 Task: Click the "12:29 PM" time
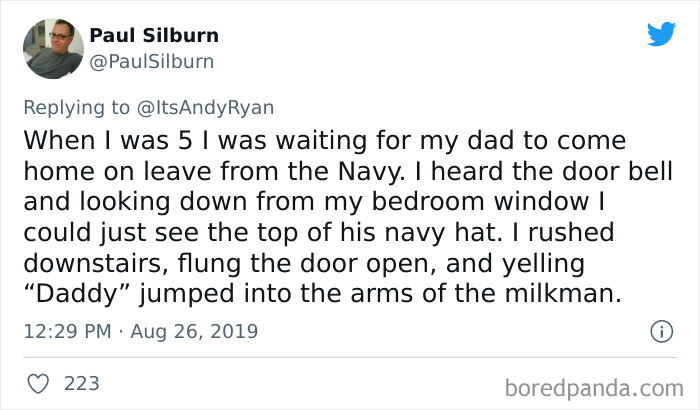[69, 331]
